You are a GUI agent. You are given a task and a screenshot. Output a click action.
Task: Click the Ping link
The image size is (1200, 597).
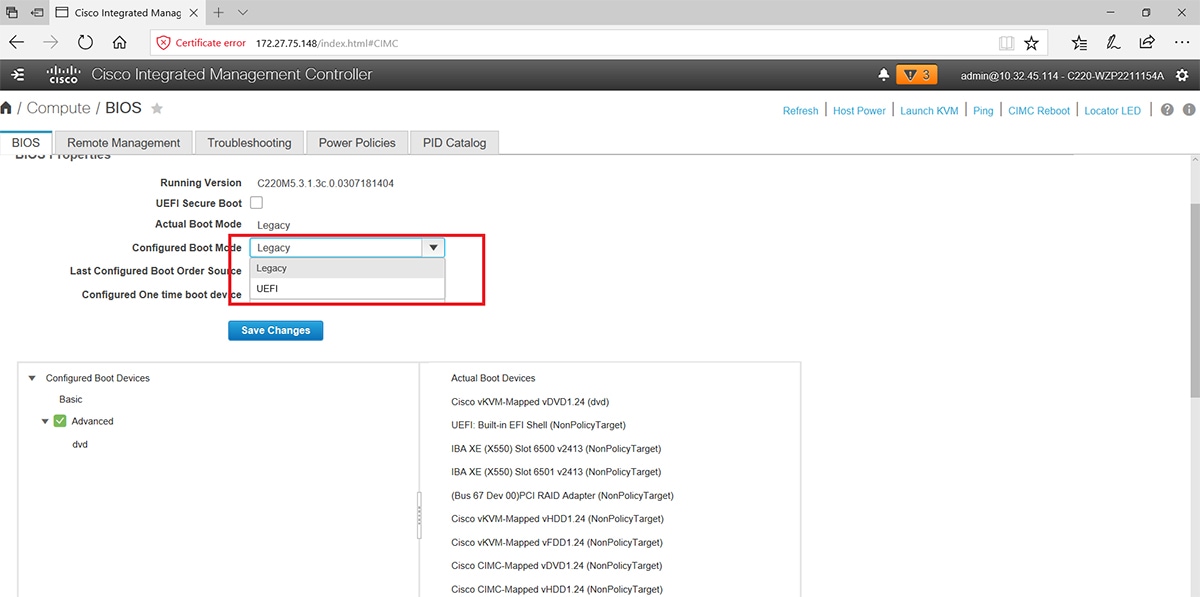pos(983,111)
